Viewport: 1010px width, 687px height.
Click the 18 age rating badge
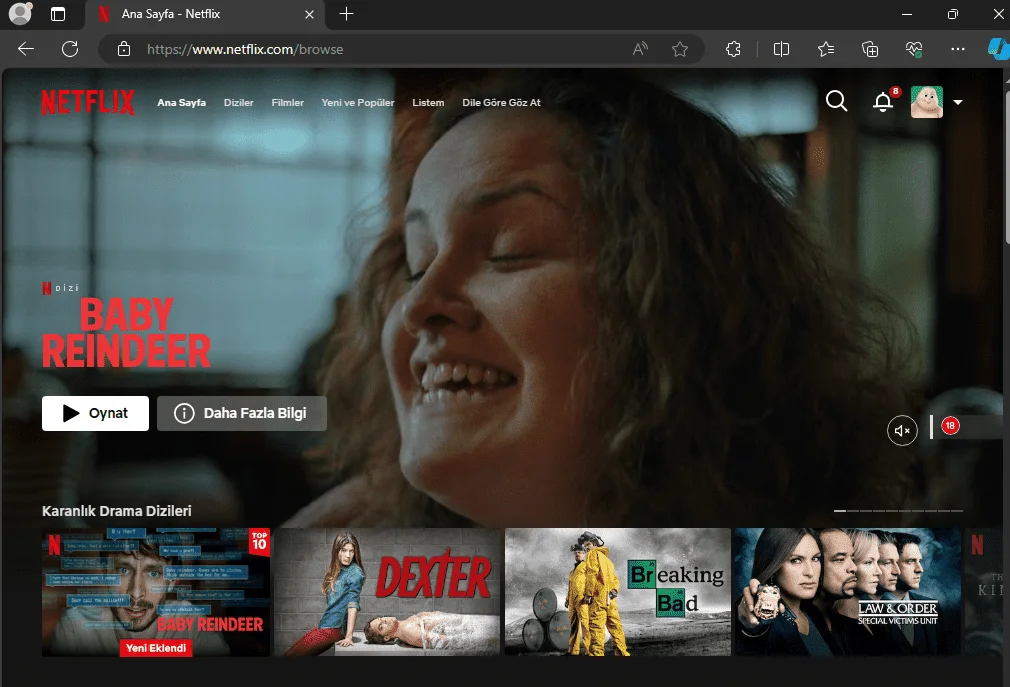tap(950, 426)
